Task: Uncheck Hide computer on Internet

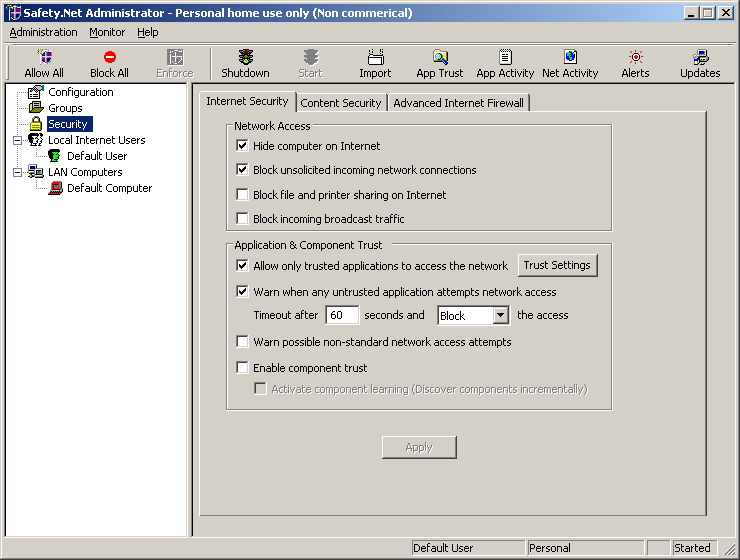Action: (x=242, y=145)
